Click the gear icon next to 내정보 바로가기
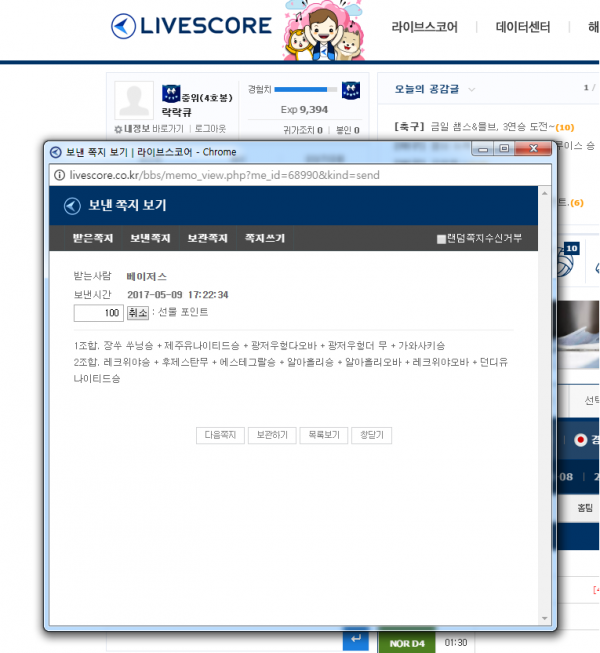The image size is (600, 653). click(x=118, y=130)
